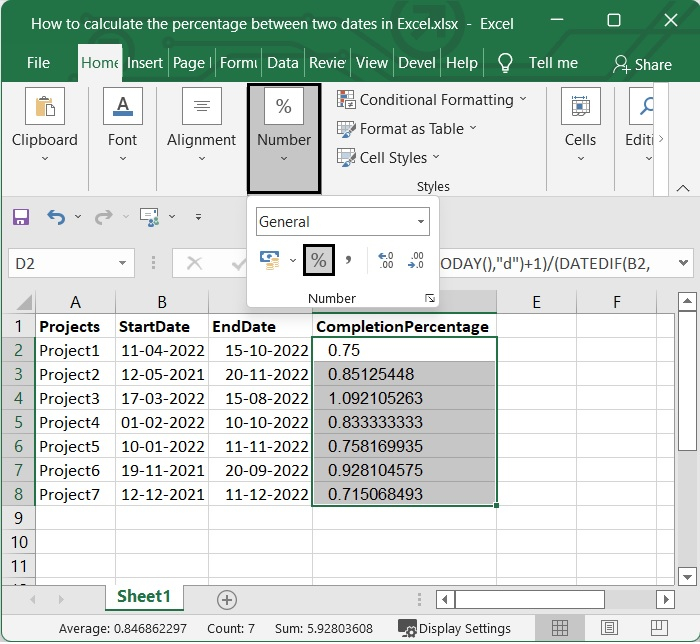This screenshot has width=700, height=644.
Task: Click the Decrease Decimal icon
Action: (416, 260)
